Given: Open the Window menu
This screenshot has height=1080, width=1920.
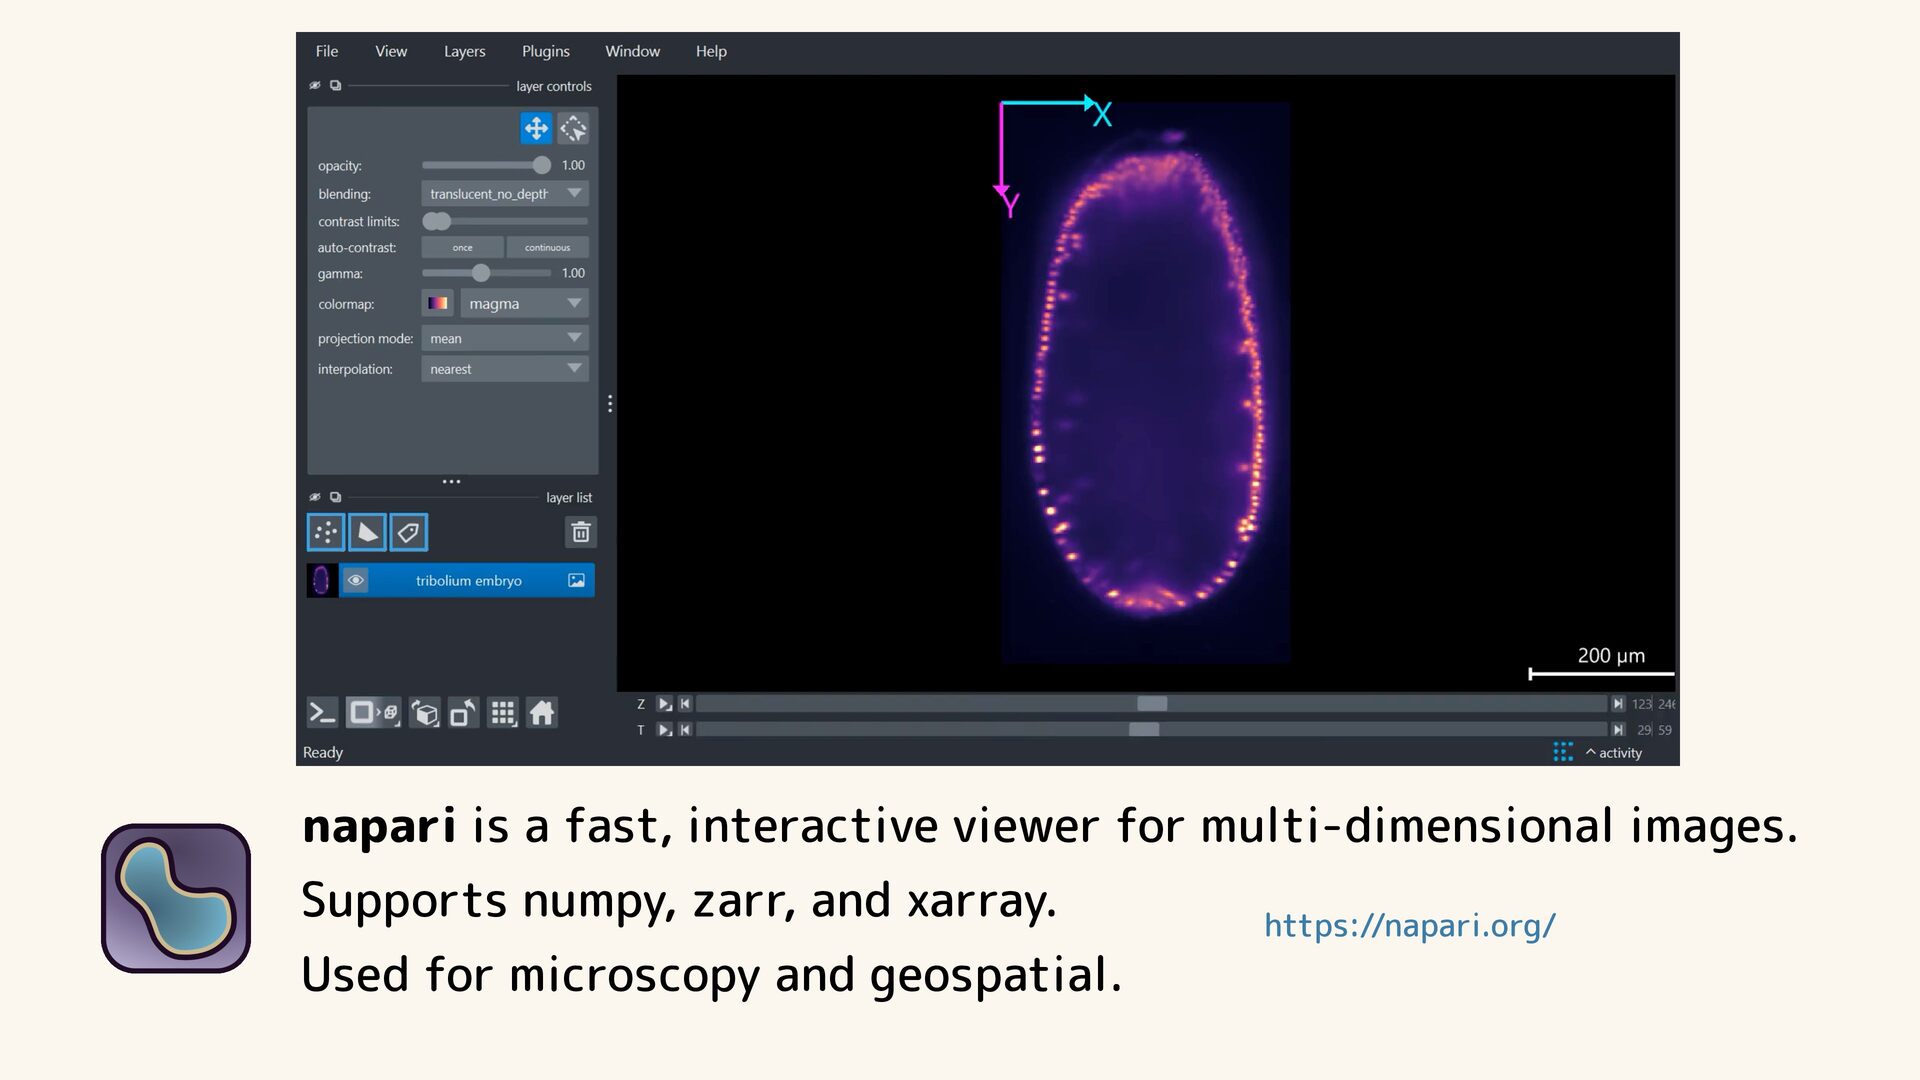Looking at the screenshot, I should 633,51.
